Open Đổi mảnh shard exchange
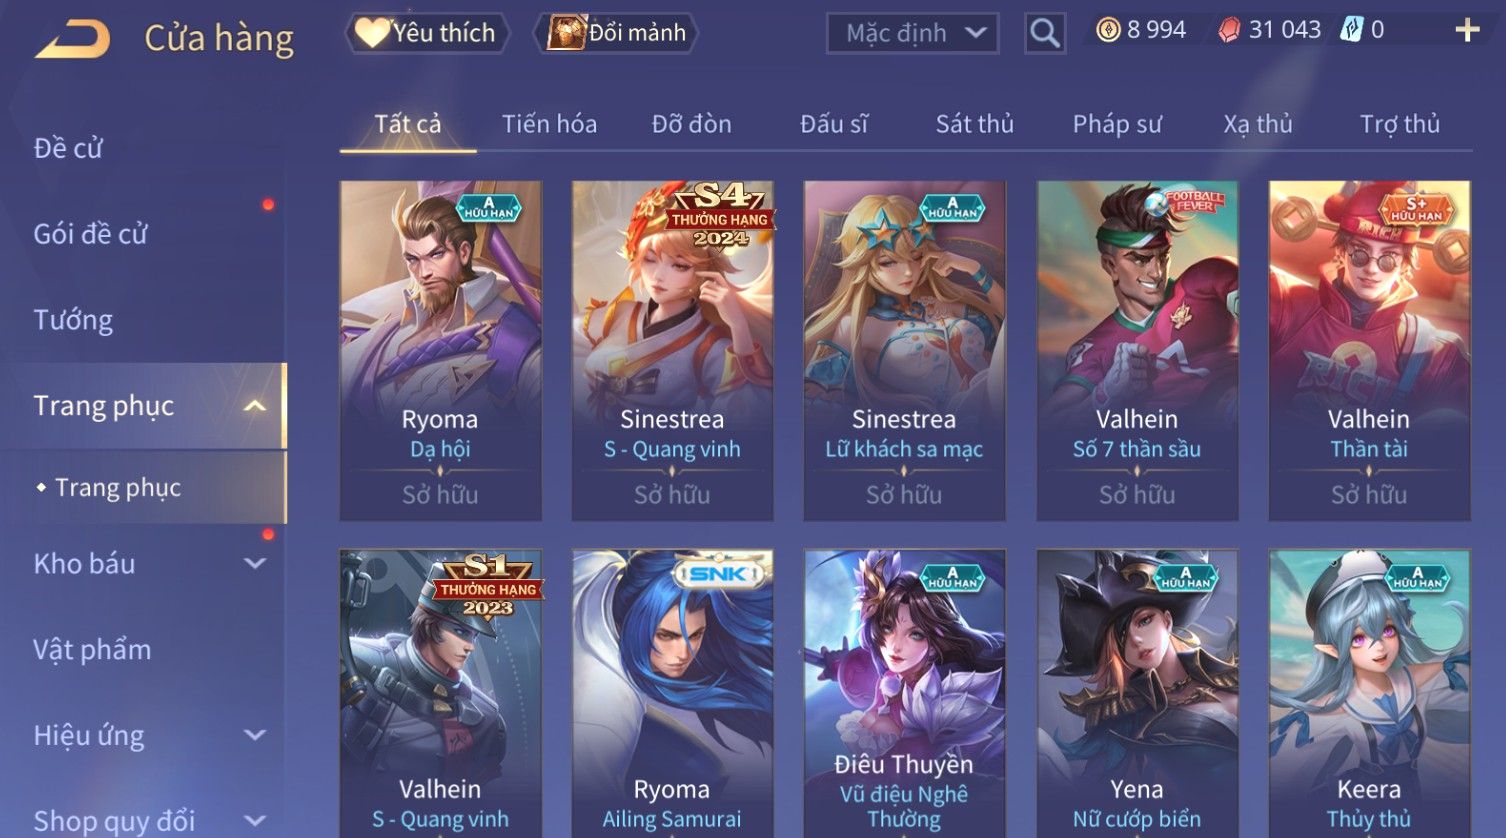 click(x=617, y=33)
